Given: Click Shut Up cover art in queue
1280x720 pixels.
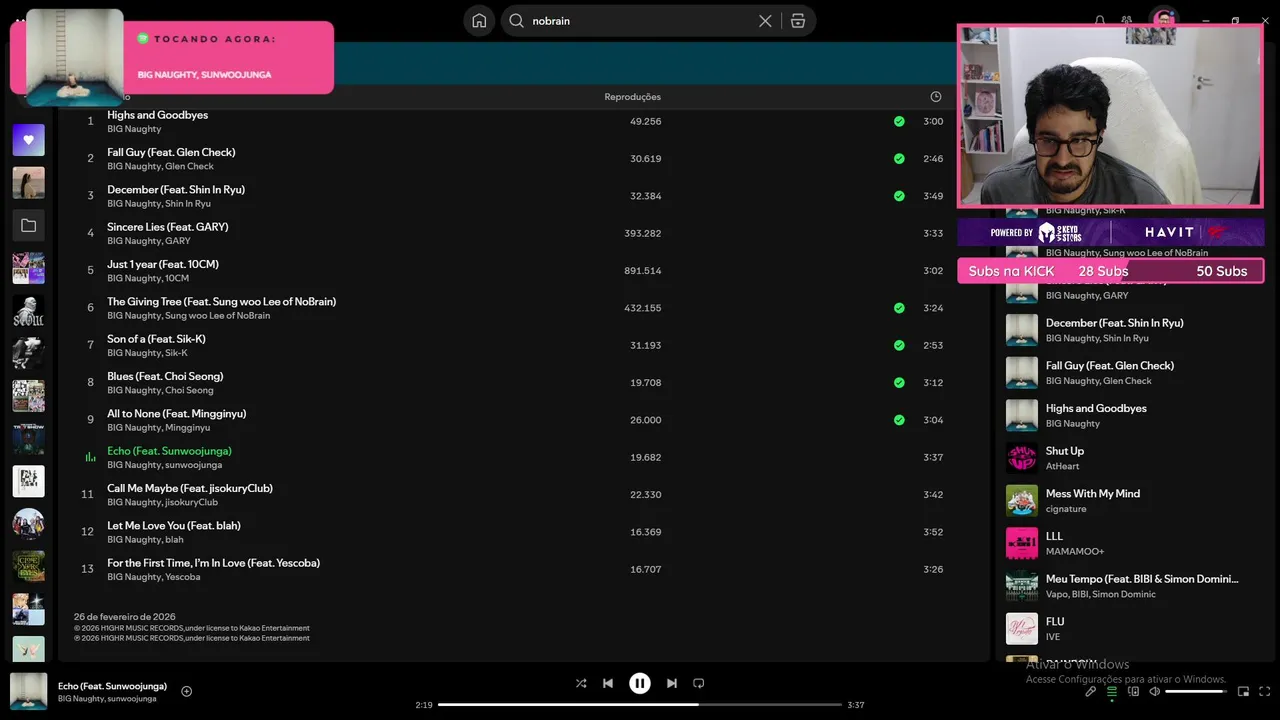Looking at the screenshot, I should (1022, 458).
